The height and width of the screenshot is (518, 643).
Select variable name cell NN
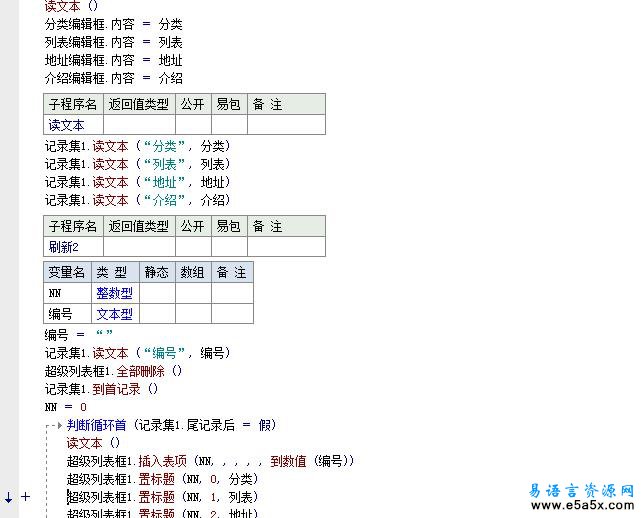(67, 293)
